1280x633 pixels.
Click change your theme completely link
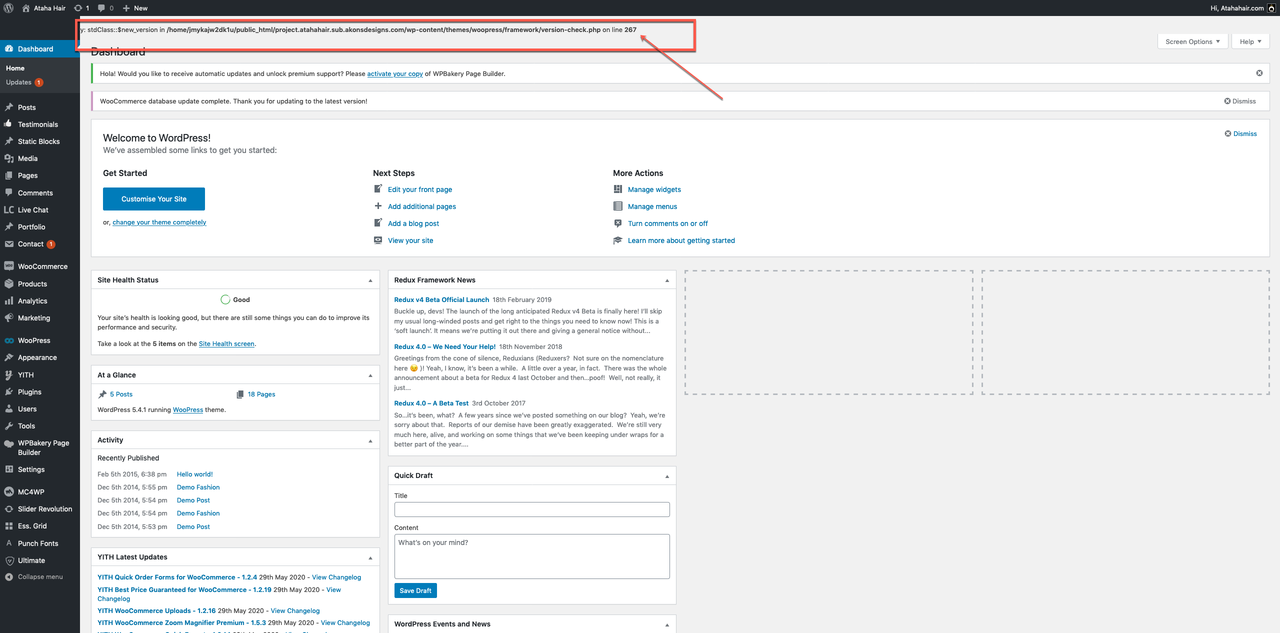tap(159, 222)
